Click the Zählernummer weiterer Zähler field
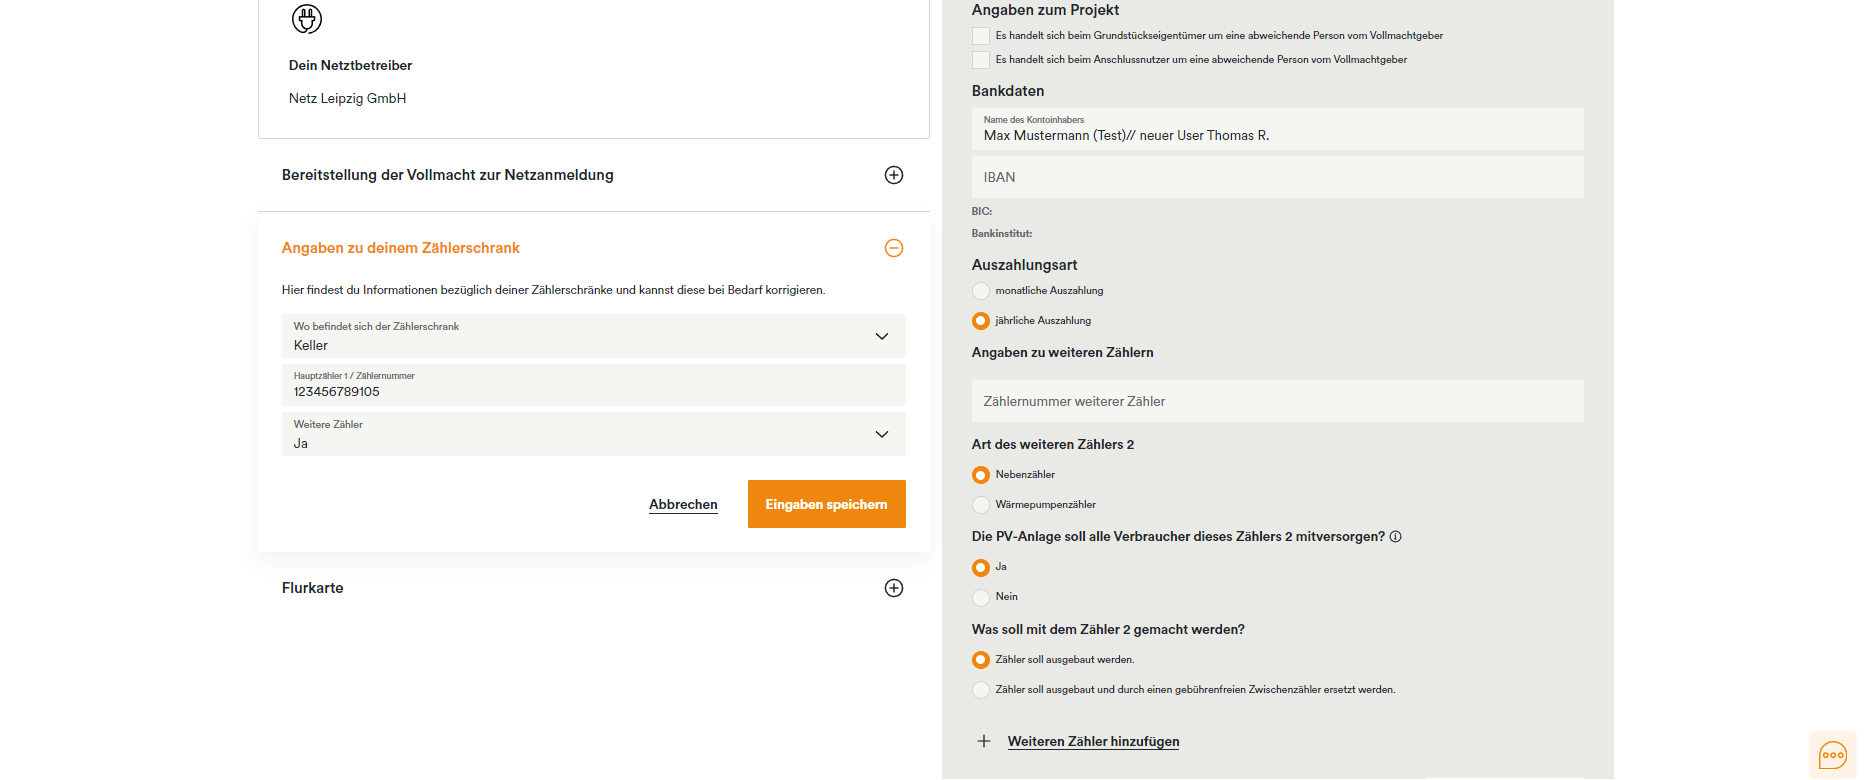Screen dimensions: 1869x780 (x=1278, y=401)
